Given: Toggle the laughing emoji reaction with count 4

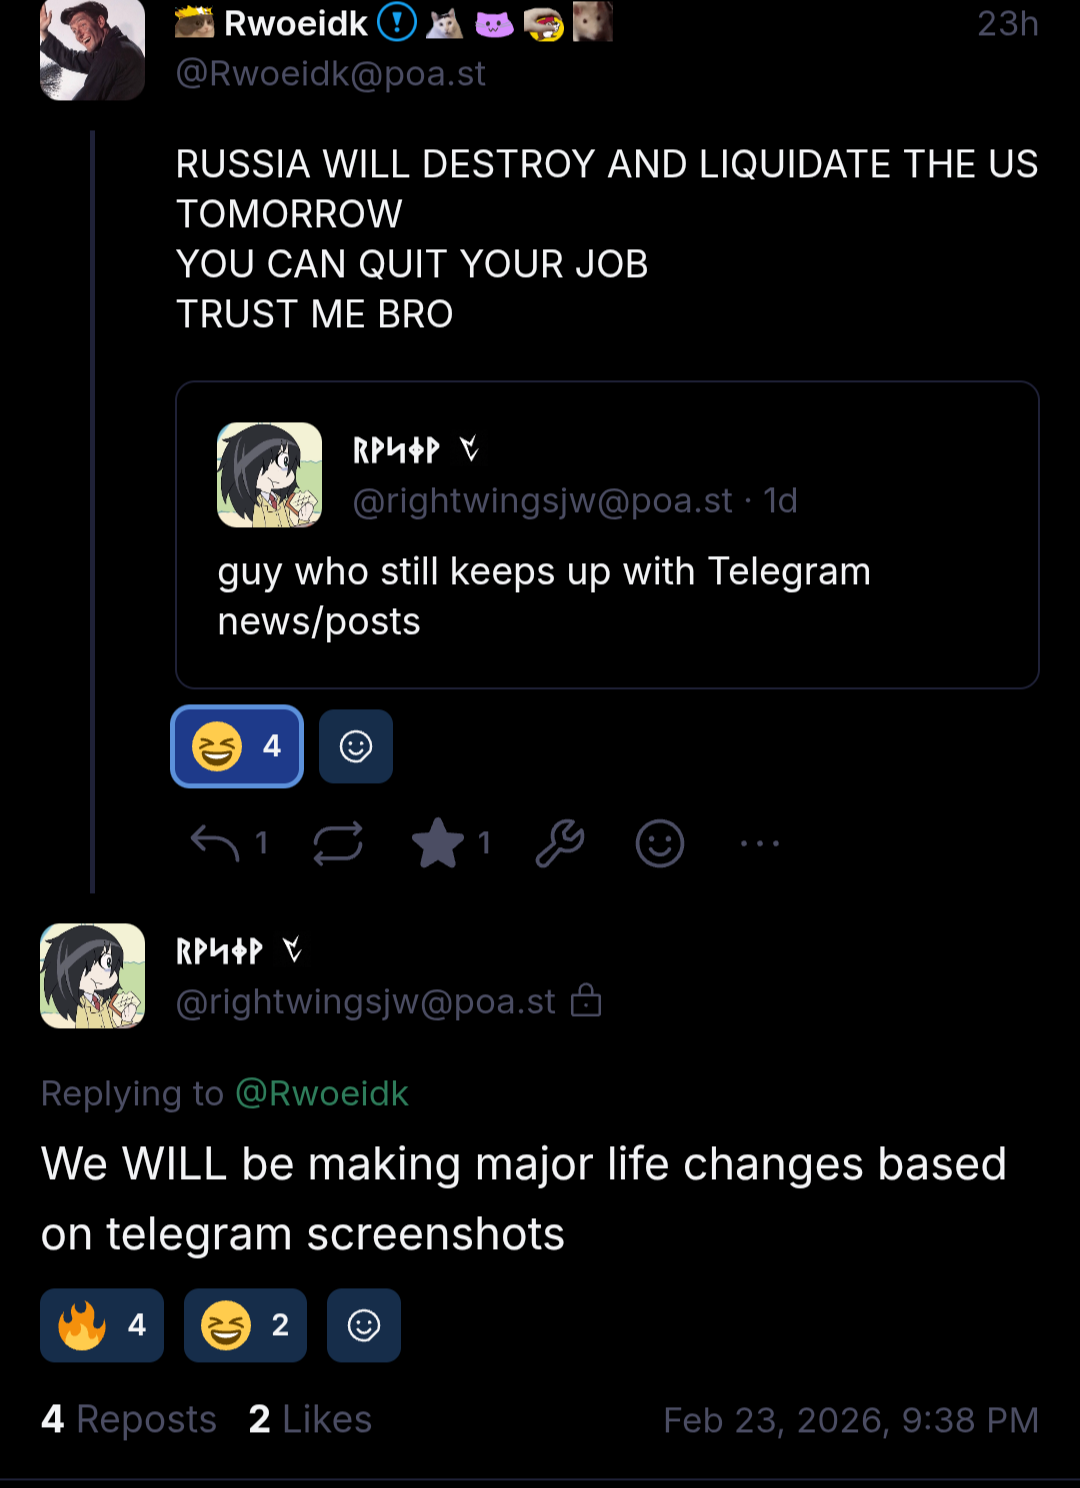Looking at the screenshot, I should [x=237, y=746].
